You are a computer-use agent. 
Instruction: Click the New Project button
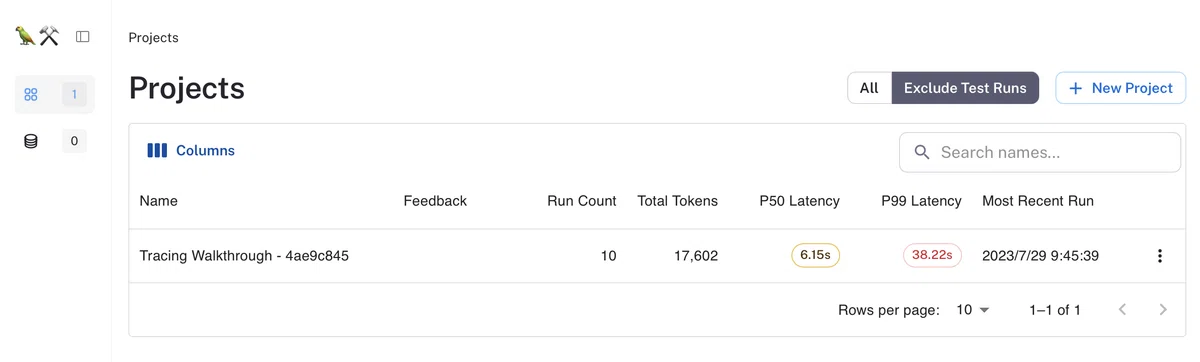point(1121,88)
